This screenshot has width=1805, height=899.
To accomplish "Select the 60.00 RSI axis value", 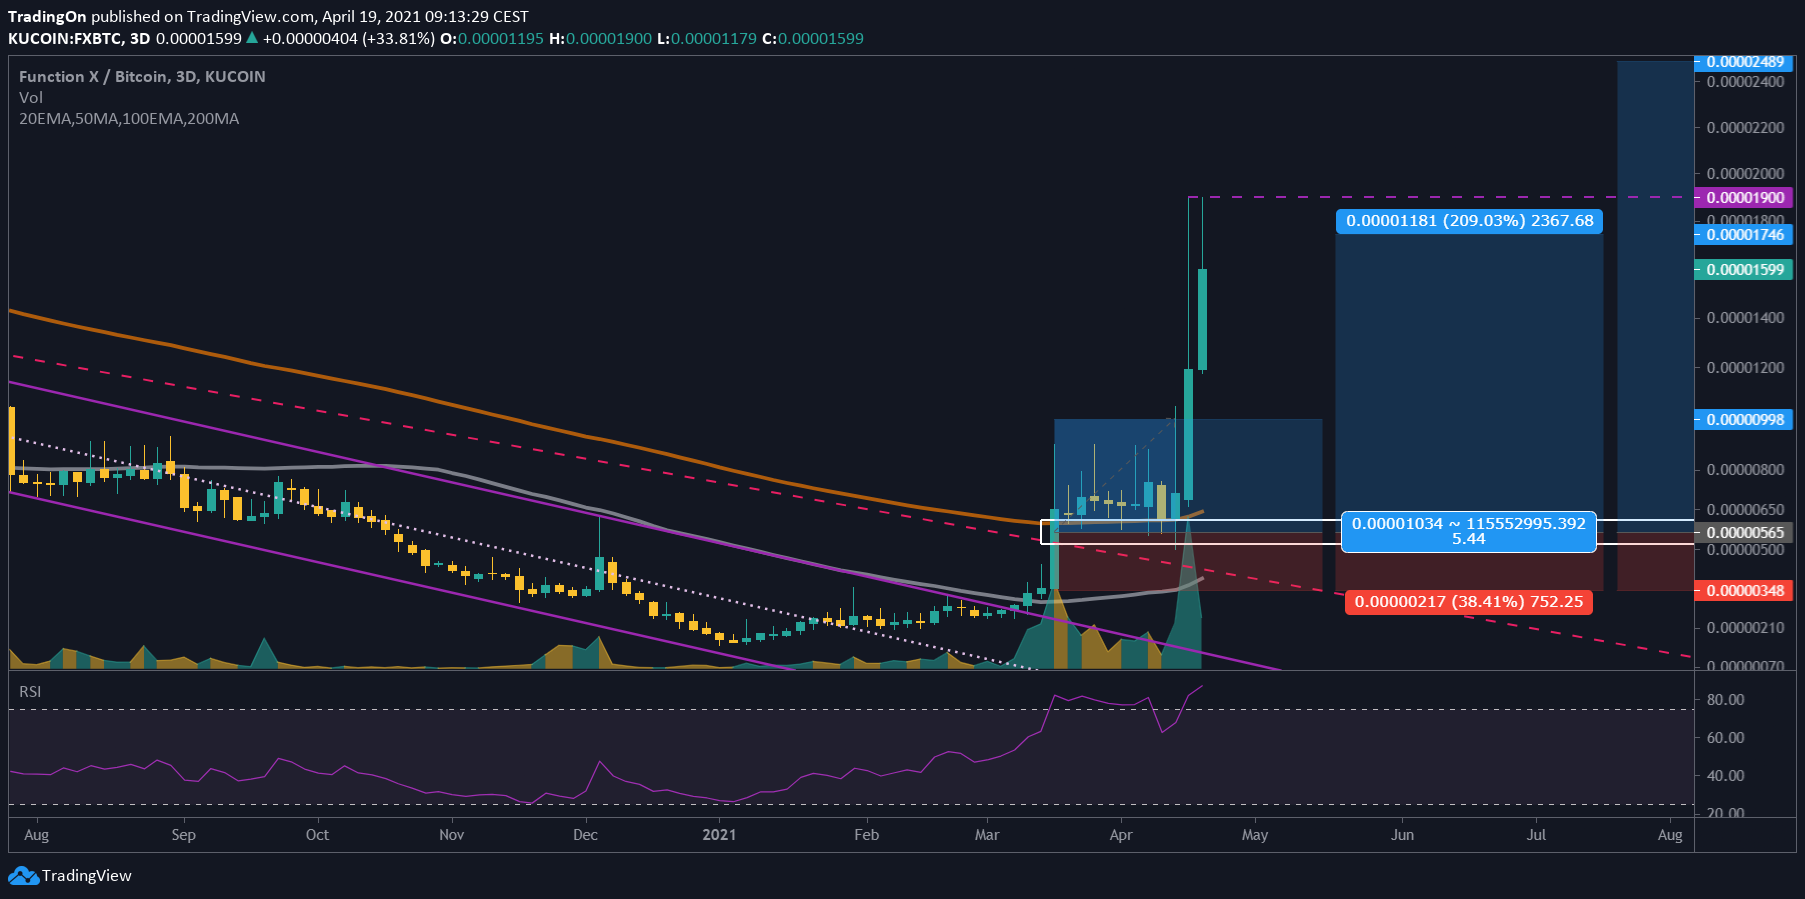I will [1725, 738].
